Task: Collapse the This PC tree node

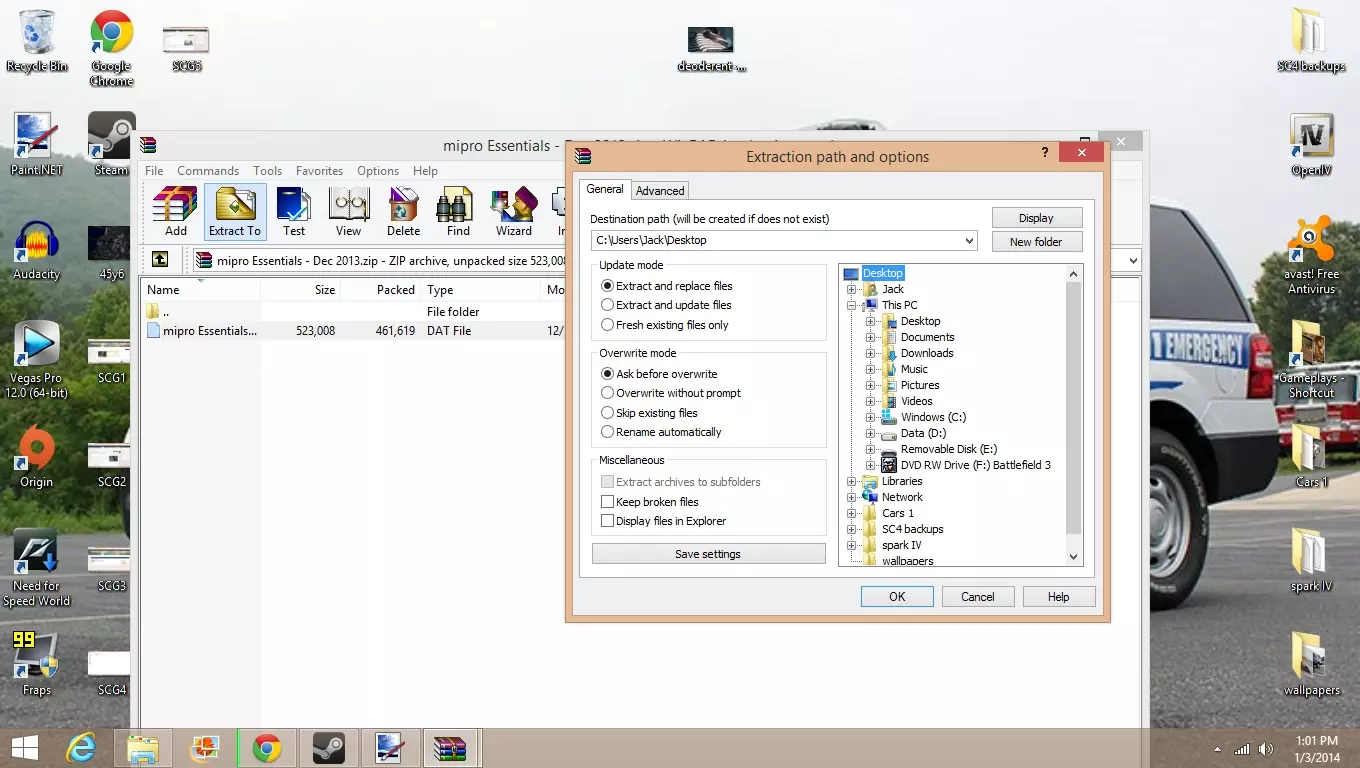Action: point(852,305)
